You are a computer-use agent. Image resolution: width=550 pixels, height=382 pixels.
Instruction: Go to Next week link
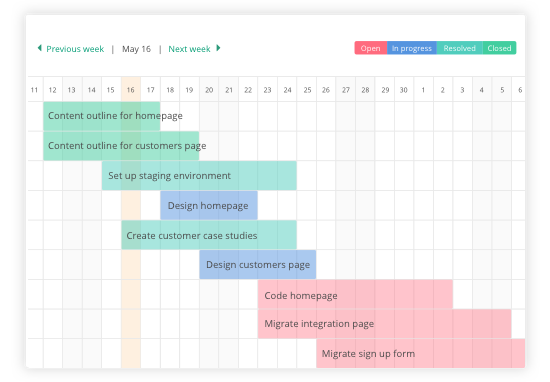(189, 49)
